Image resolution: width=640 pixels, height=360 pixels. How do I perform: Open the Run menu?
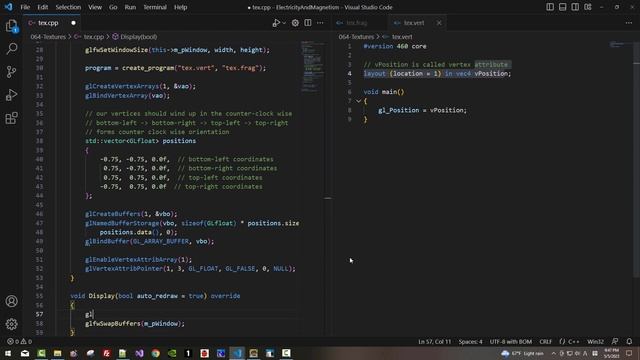130,7
